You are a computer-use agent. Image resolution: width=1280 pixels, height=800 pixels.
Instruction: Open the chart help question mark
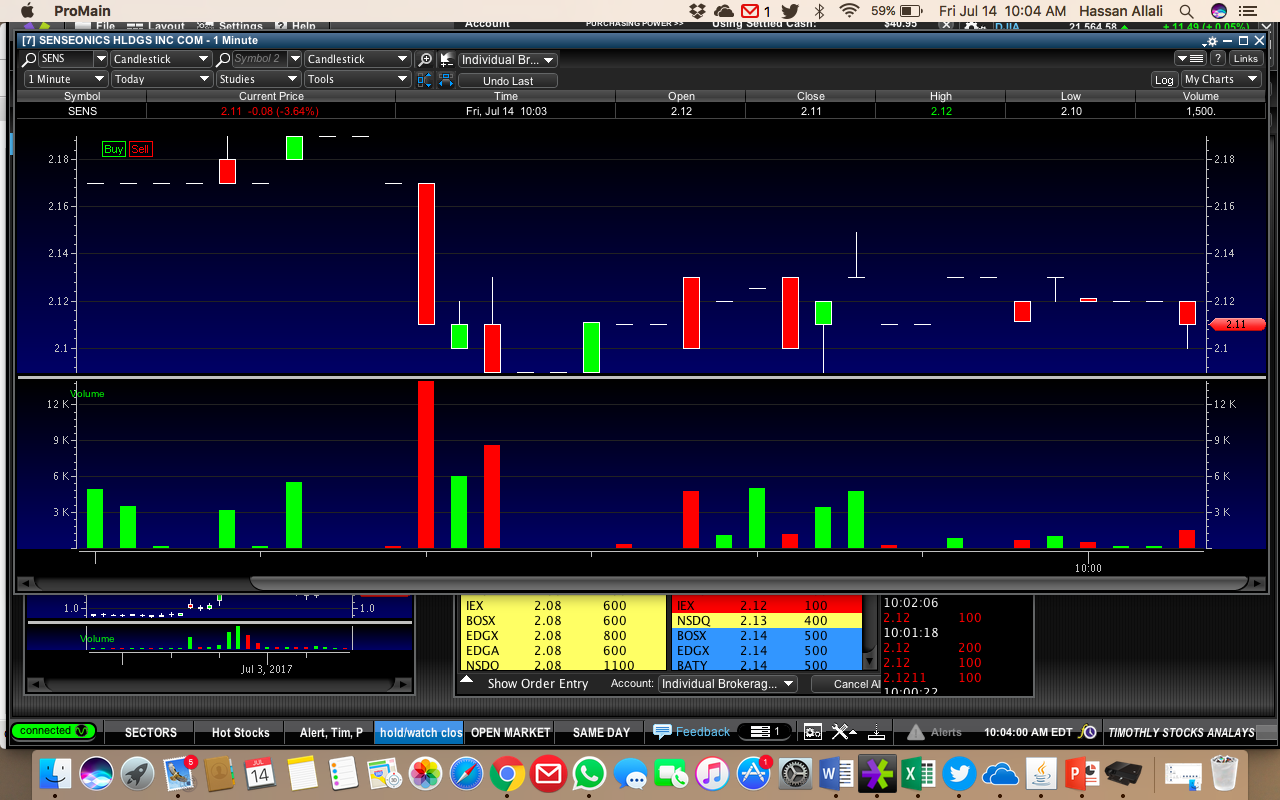(x=1218, y=59)
